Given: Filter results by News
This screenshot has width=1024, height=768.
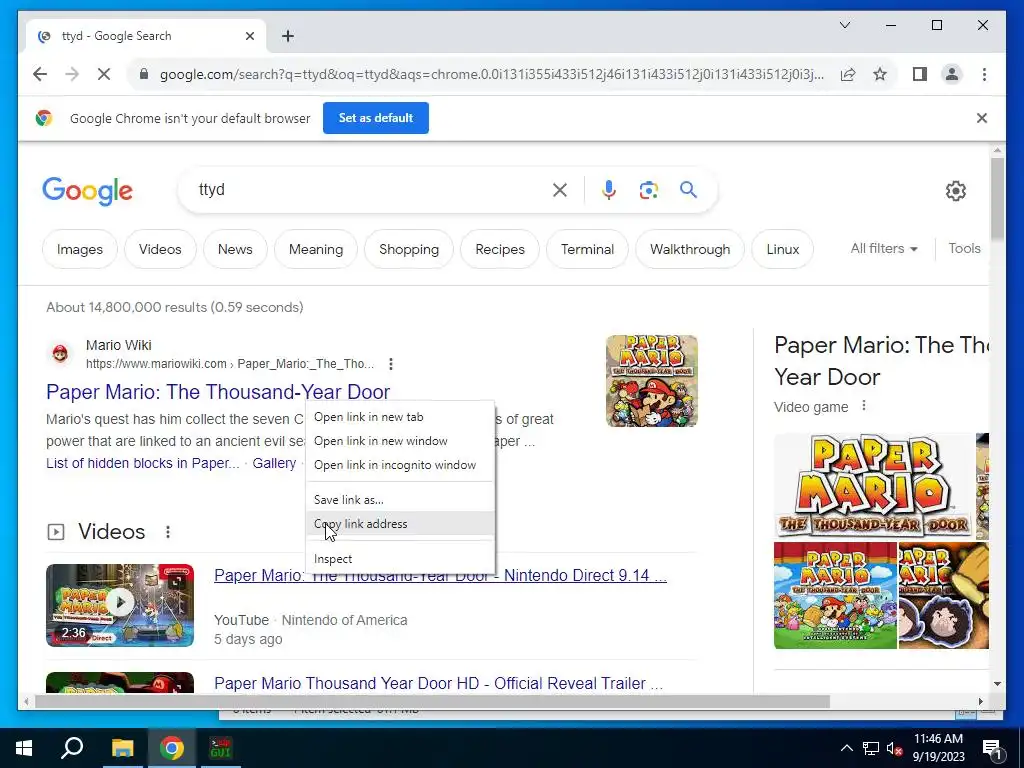Looking at the screenshot, I should pos(235,249).
